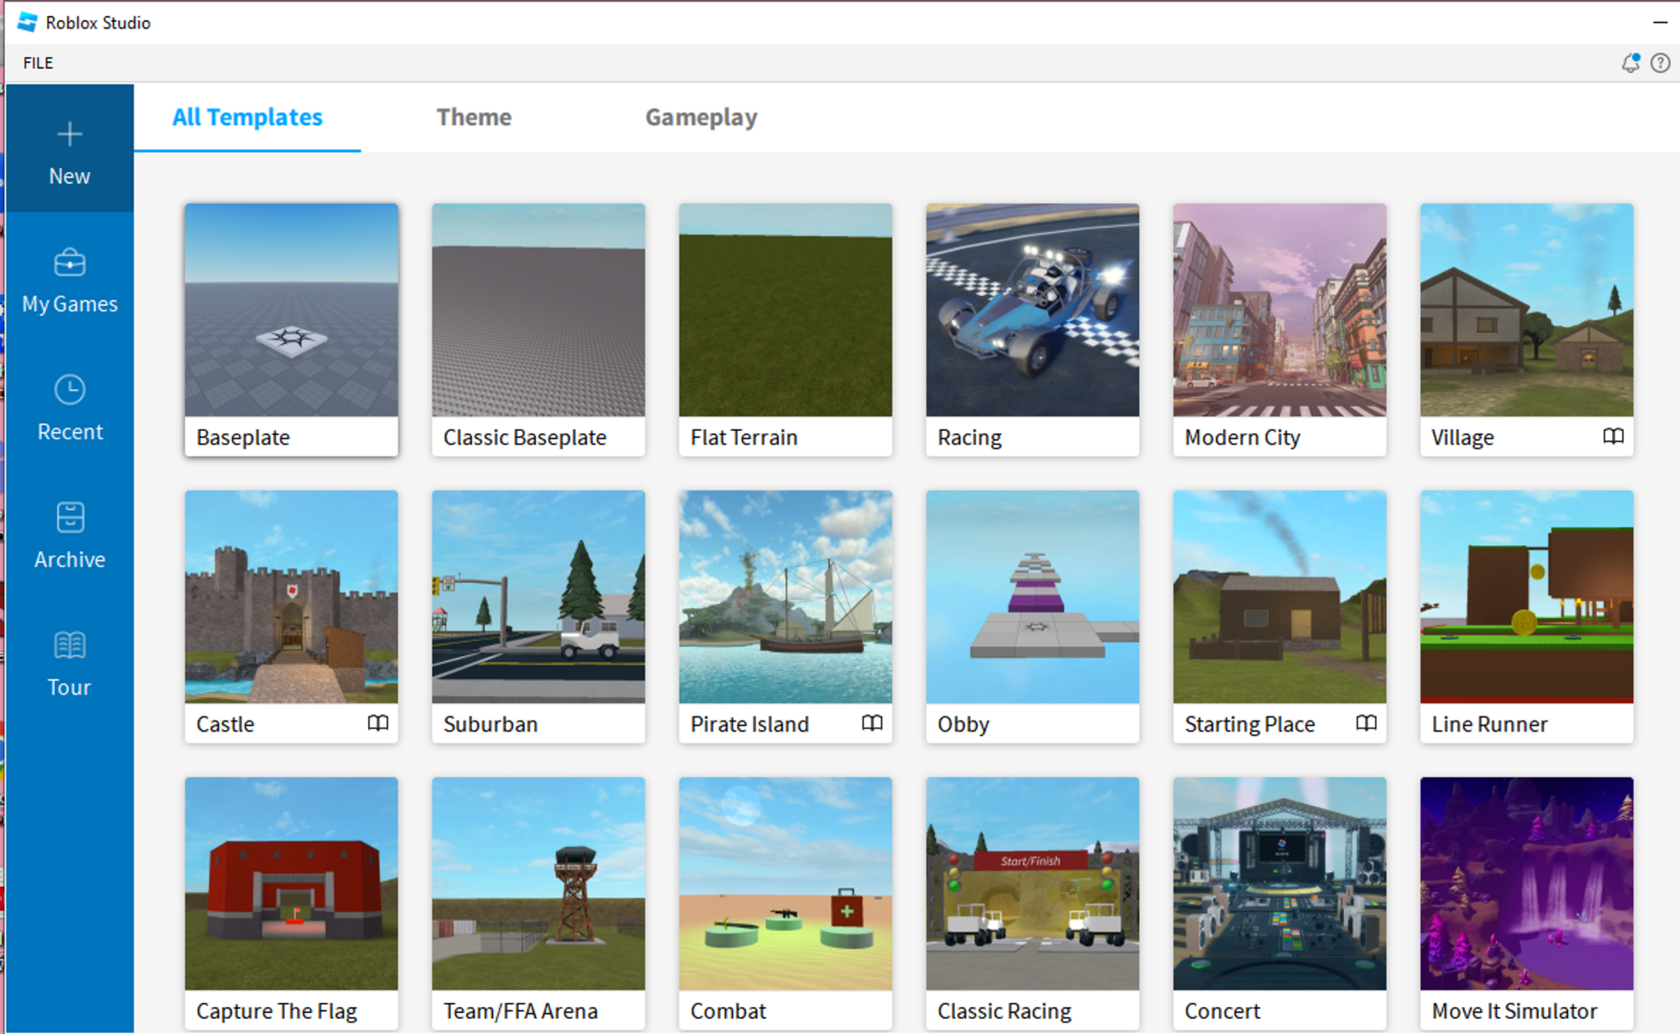1680x1034 pixels.
Task: Click the Modern City label text
Action: pyautogui.click(x=1242, y=438)
